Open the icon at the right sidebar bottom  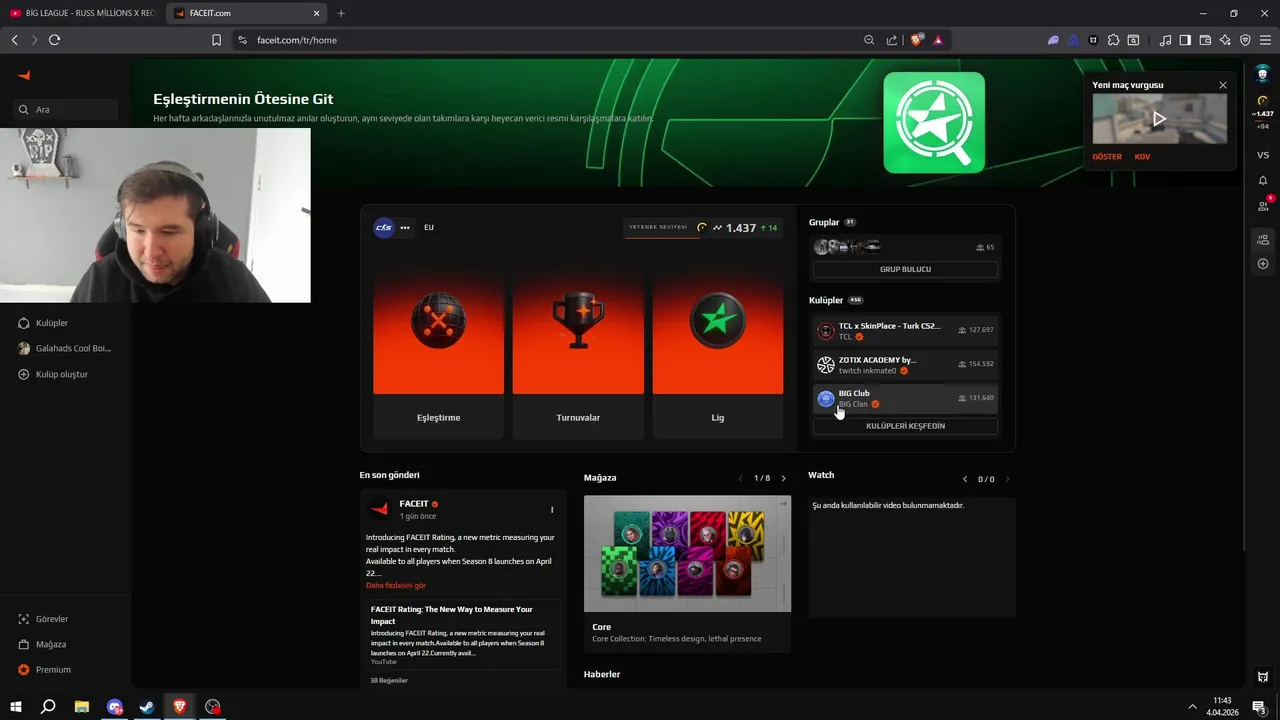click(1263, 677)
